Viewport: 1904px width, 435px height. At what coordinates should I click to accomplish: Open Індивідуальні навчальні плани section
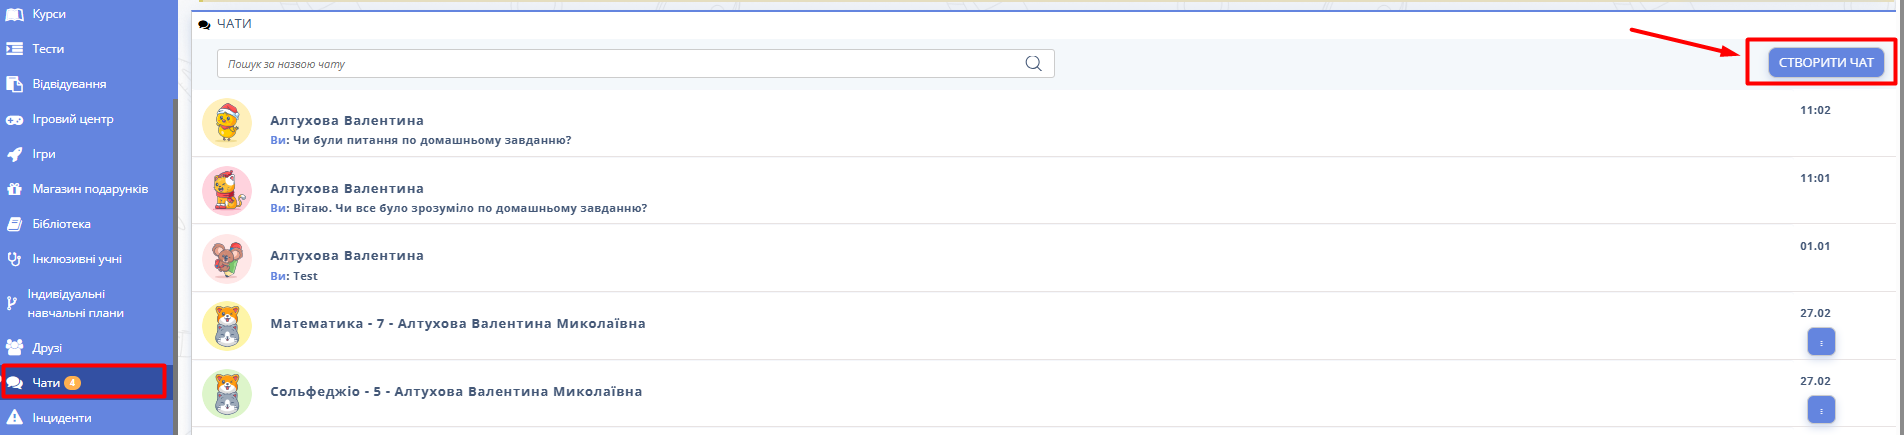coord(75,303)
